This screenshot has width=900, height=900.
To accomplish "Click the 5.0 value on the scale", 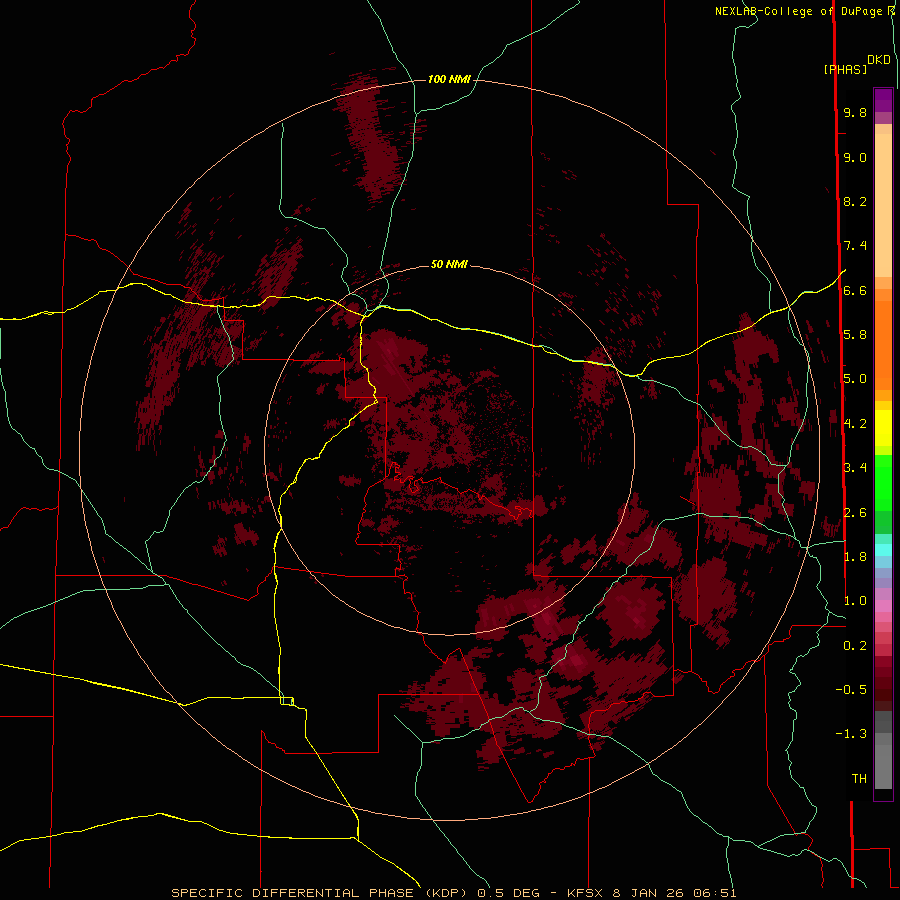I will [x=855, y=379].
